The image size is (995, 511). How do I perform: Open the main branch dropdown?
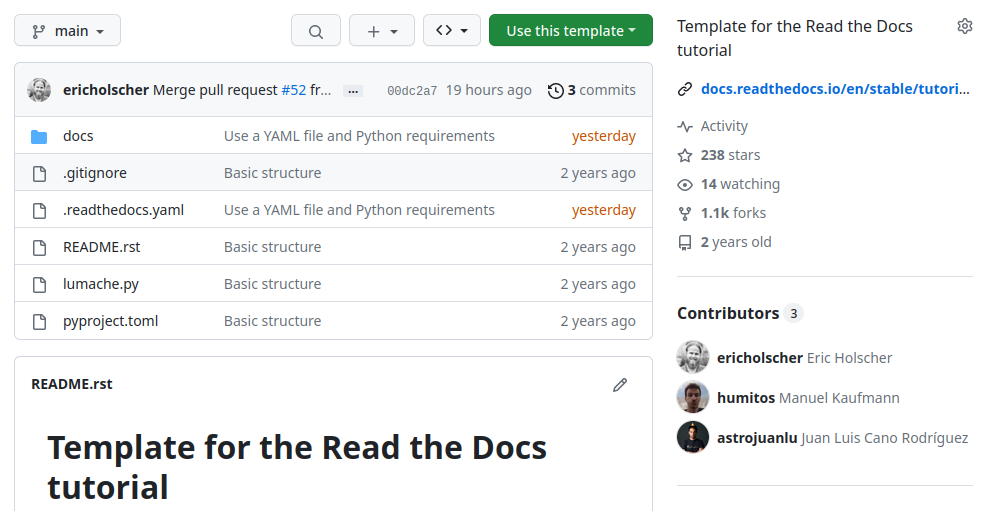click(67, 31)
